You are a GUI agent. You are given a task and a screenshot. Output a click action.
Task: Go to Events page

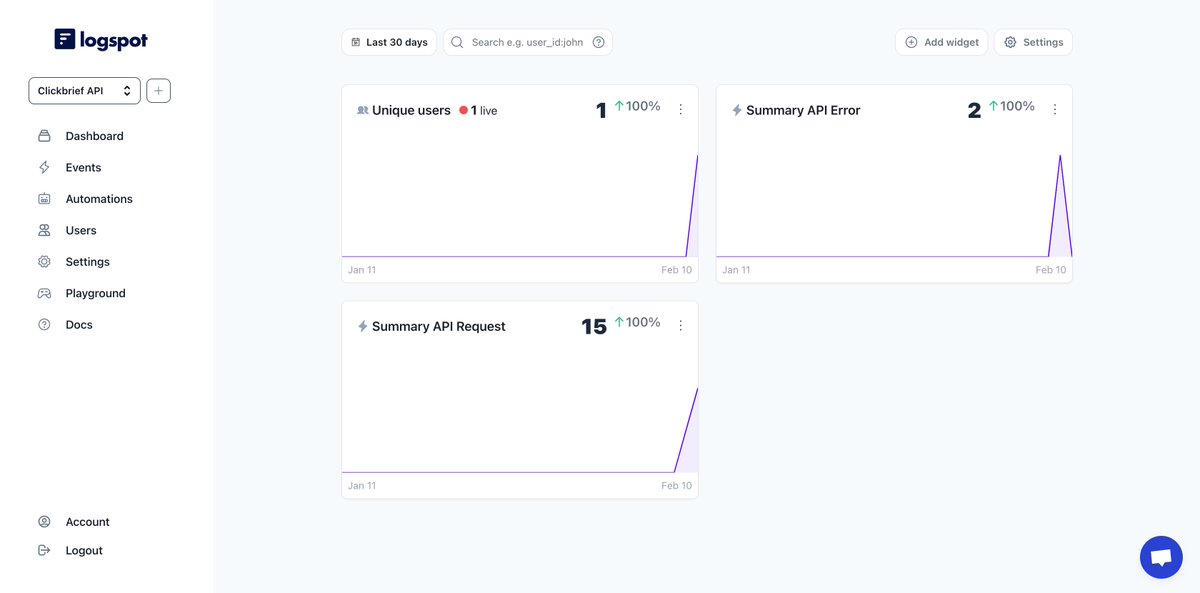(x=83, y=168)
